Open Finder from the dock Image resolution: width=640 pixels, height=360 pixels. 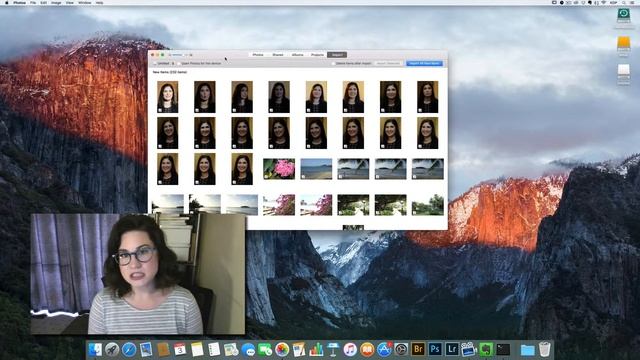[95, 350]
